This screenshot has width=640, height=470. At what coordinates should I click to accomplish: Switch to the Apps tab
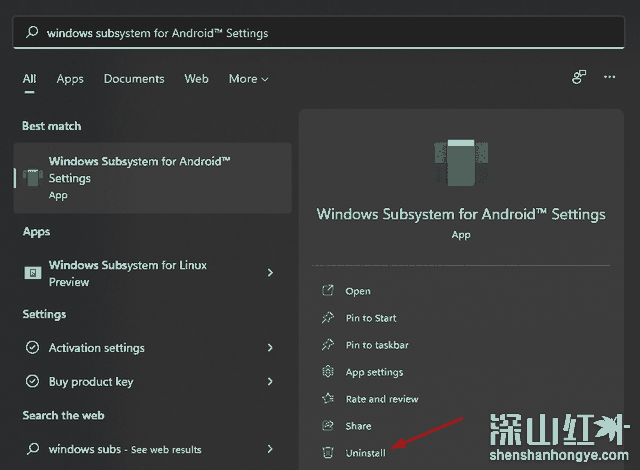[x=70, y=79]
